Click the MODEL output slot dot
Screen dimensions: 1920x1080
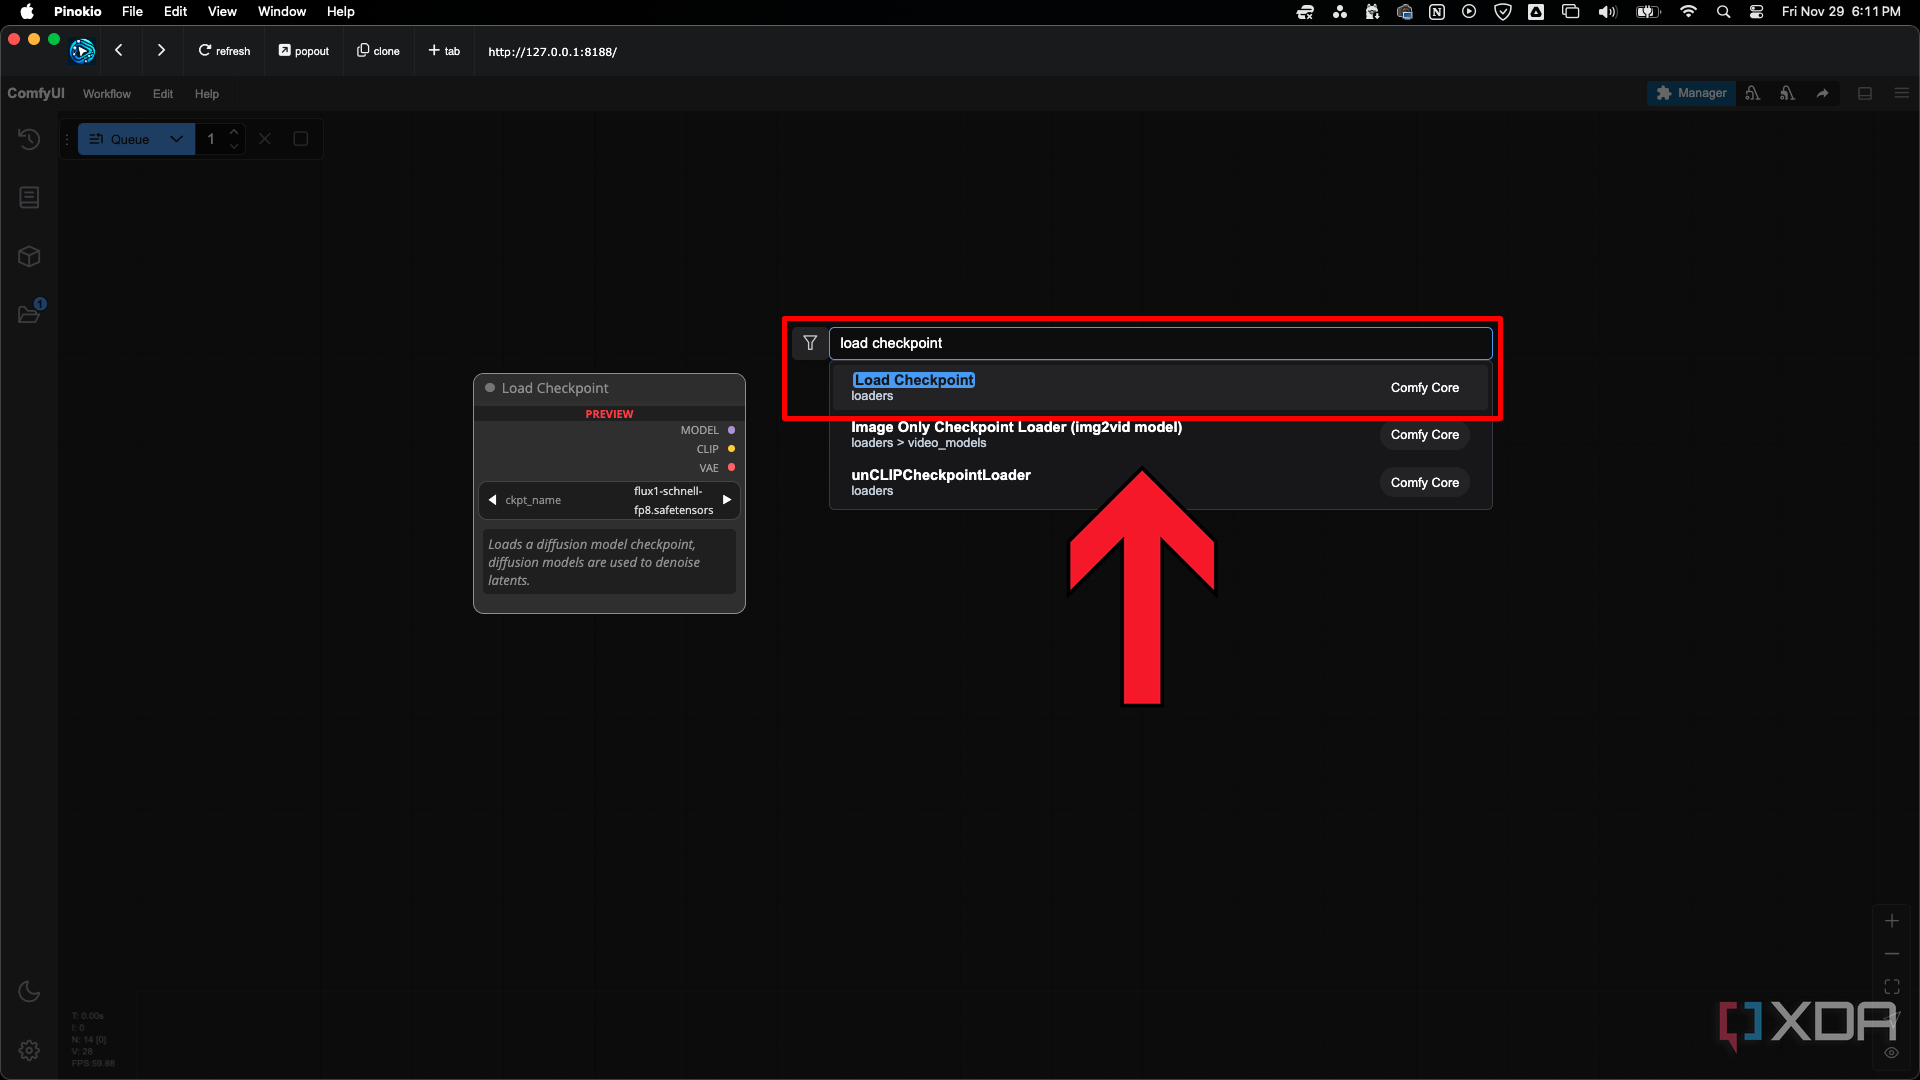[731, 430]
